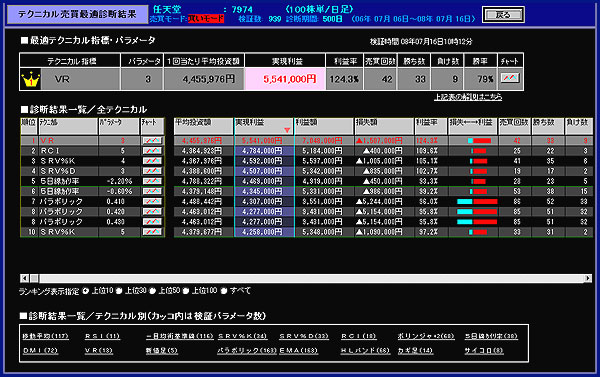Select the 上位30 ranking radio button
600x377 pixels.
point(119,291)
